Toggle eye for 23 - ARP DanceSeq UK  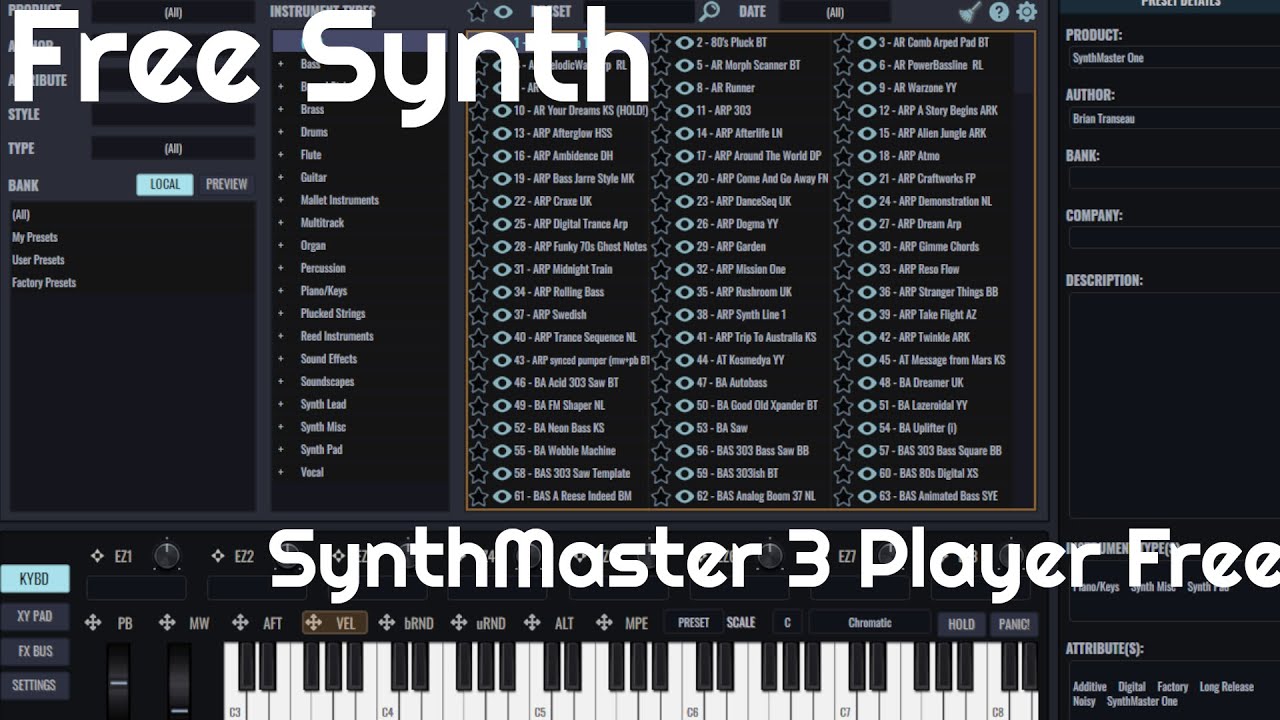685,201
